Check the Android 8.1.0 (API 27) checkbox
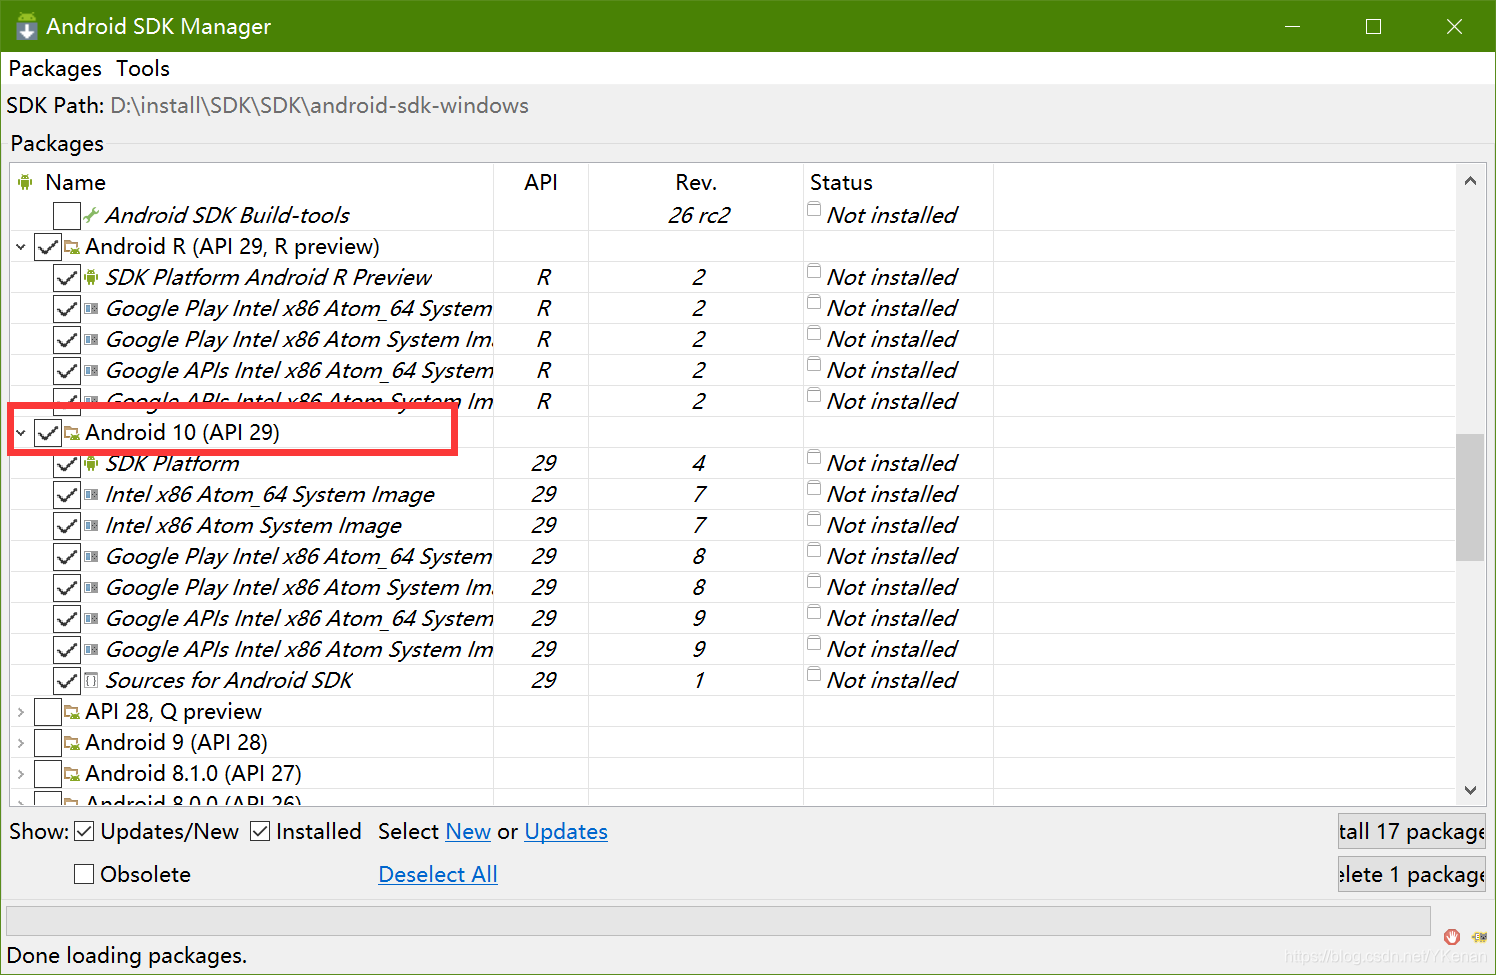The image size is (1496, 975). 47,773
